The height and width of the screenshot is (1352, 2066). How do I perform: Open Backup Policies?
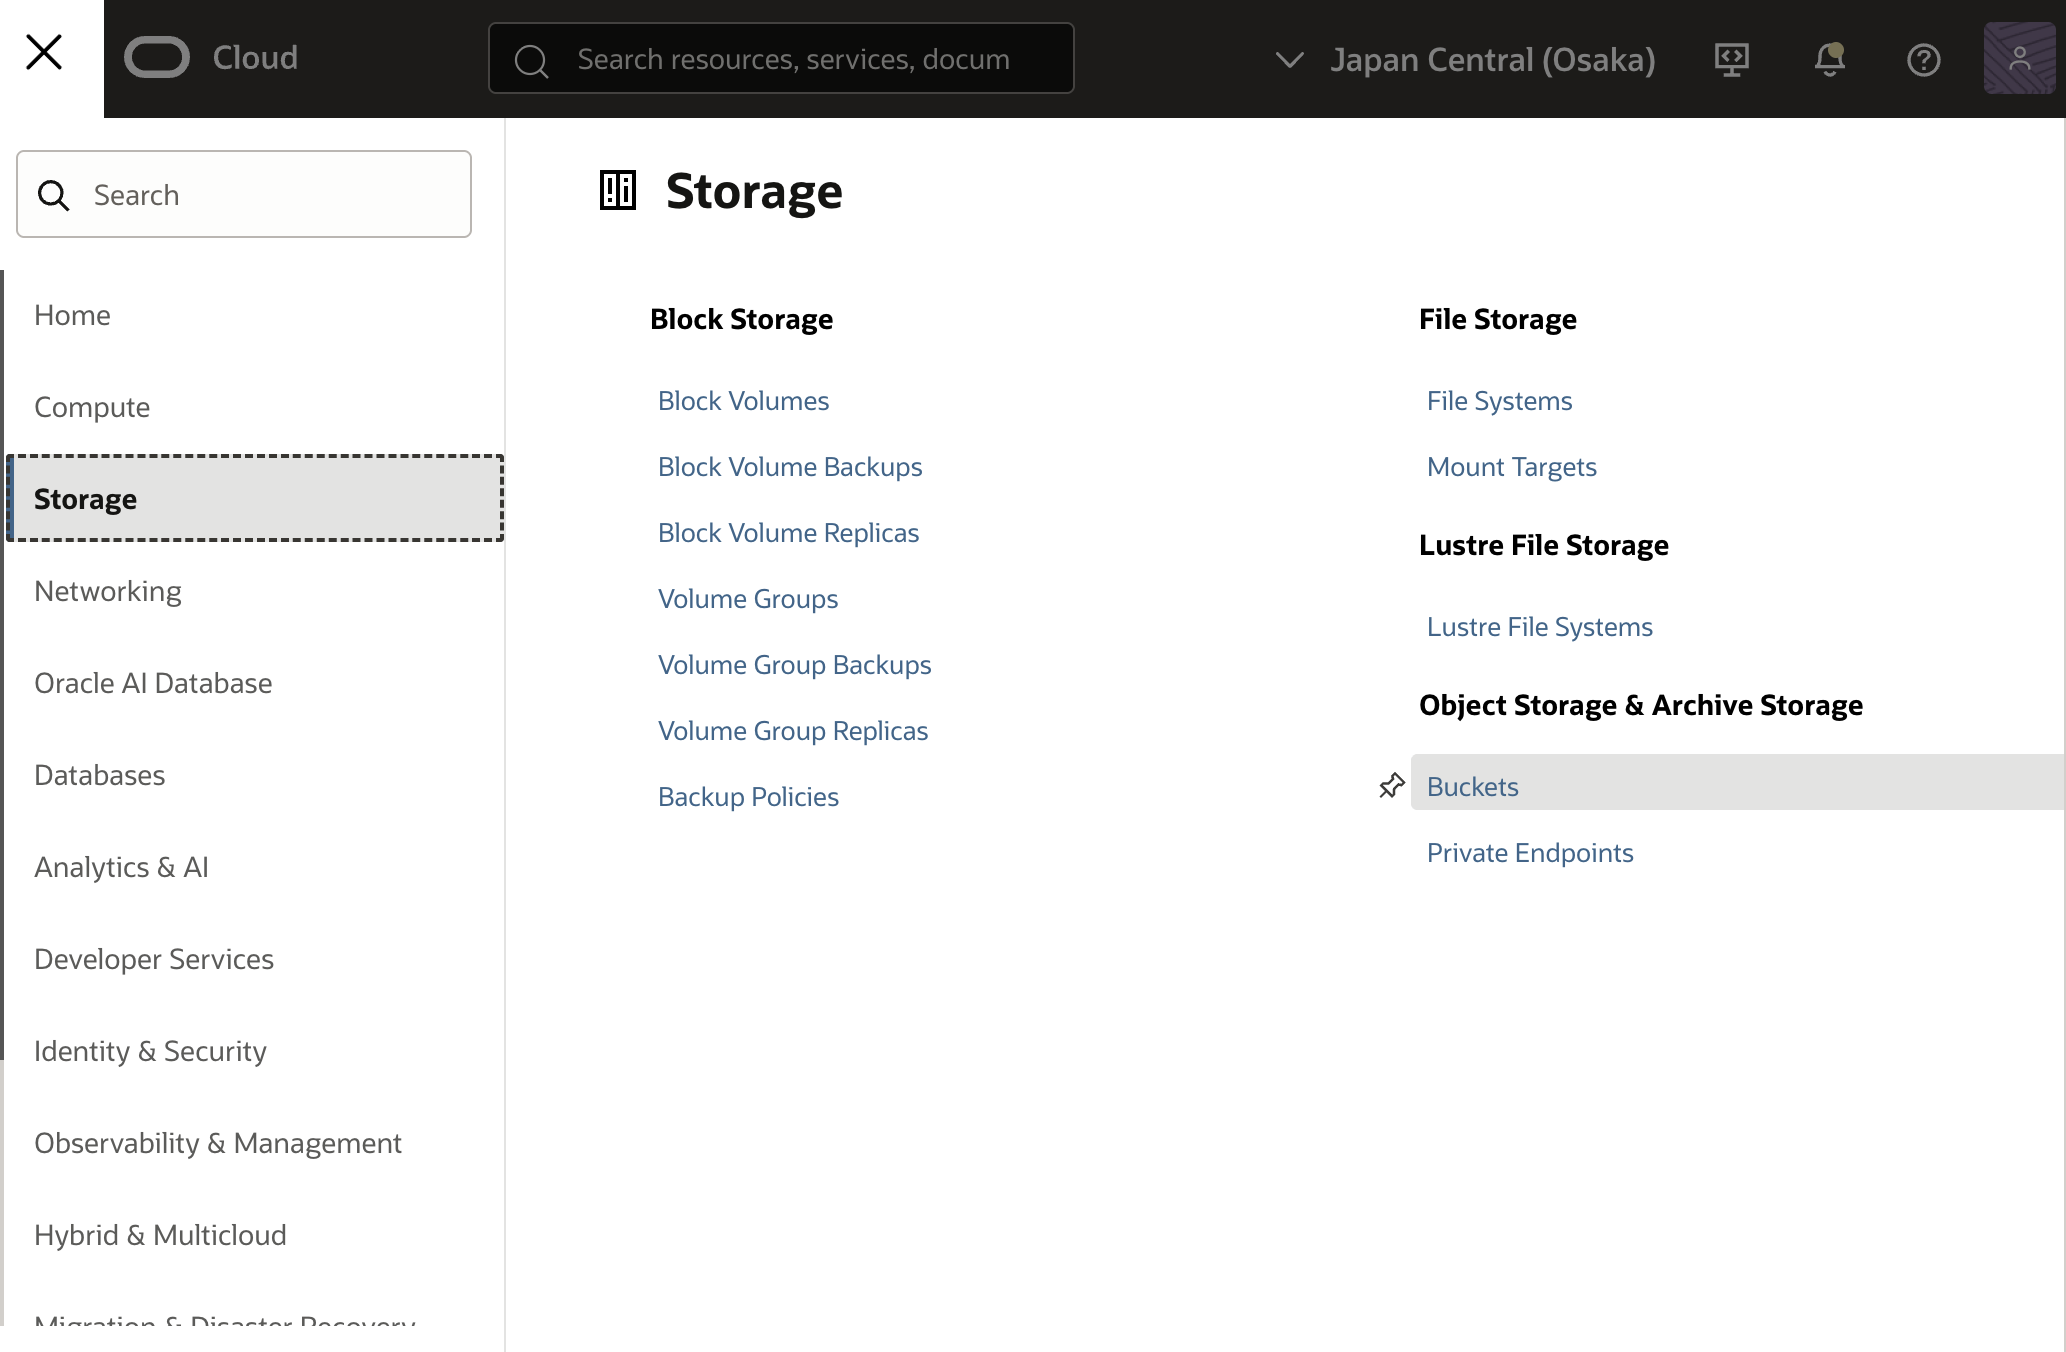[748, 796]
